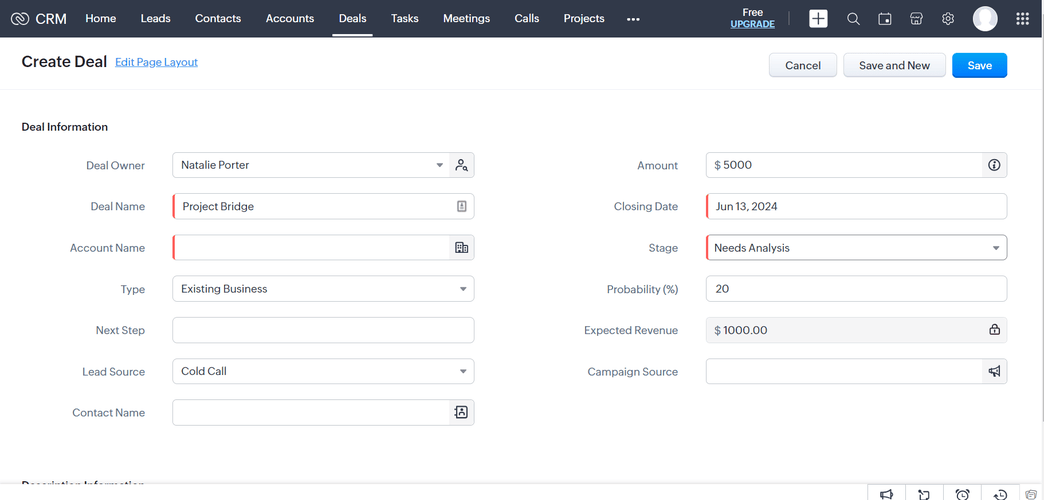Open the settings gear icon
The width and height of the screenshot is (1044, 500).
point(948,19)
